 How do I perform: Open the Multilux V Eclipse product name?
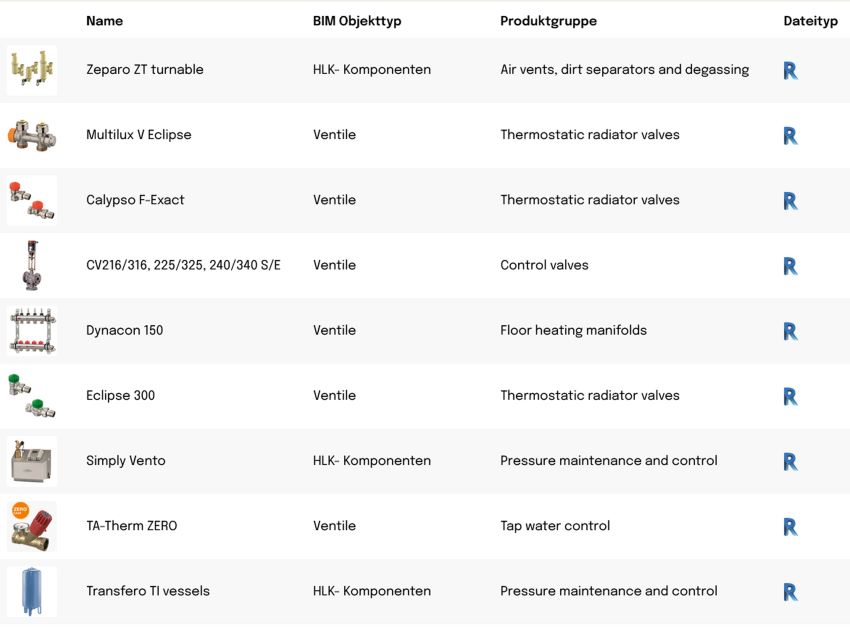139,134
